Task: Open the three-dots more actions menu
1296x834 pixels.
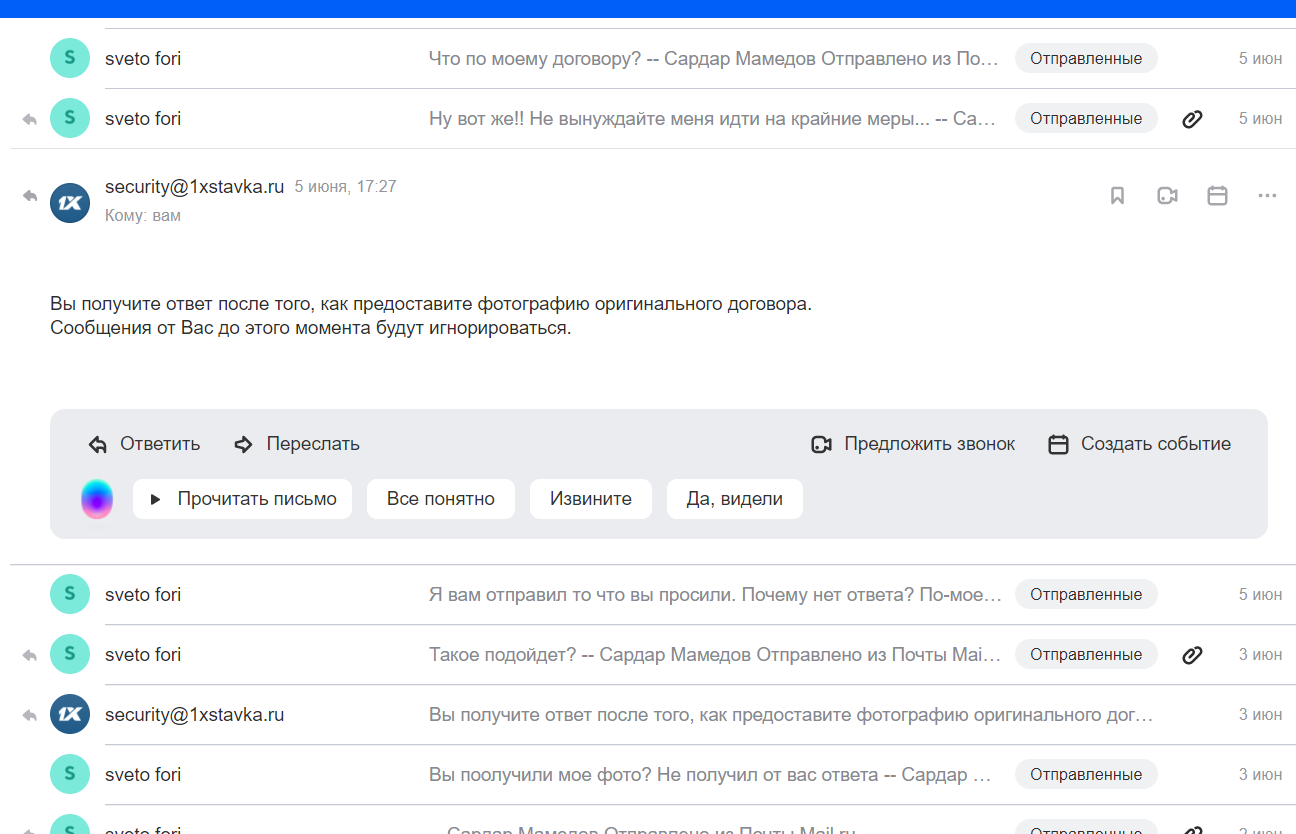Action: (1267, 196)
